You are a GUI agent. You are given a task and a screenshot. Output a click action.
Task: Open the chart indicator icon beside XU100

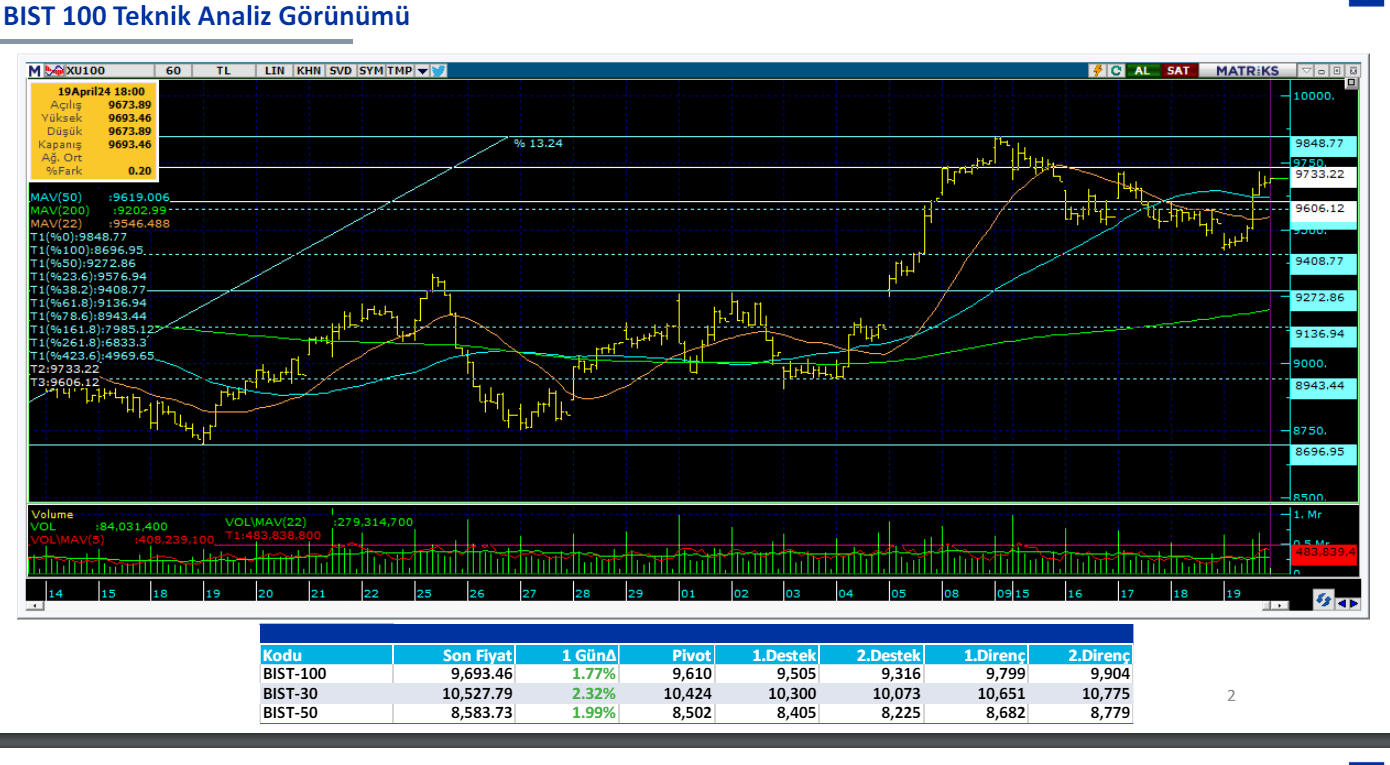pyautogui.click(x=53, y=71)
